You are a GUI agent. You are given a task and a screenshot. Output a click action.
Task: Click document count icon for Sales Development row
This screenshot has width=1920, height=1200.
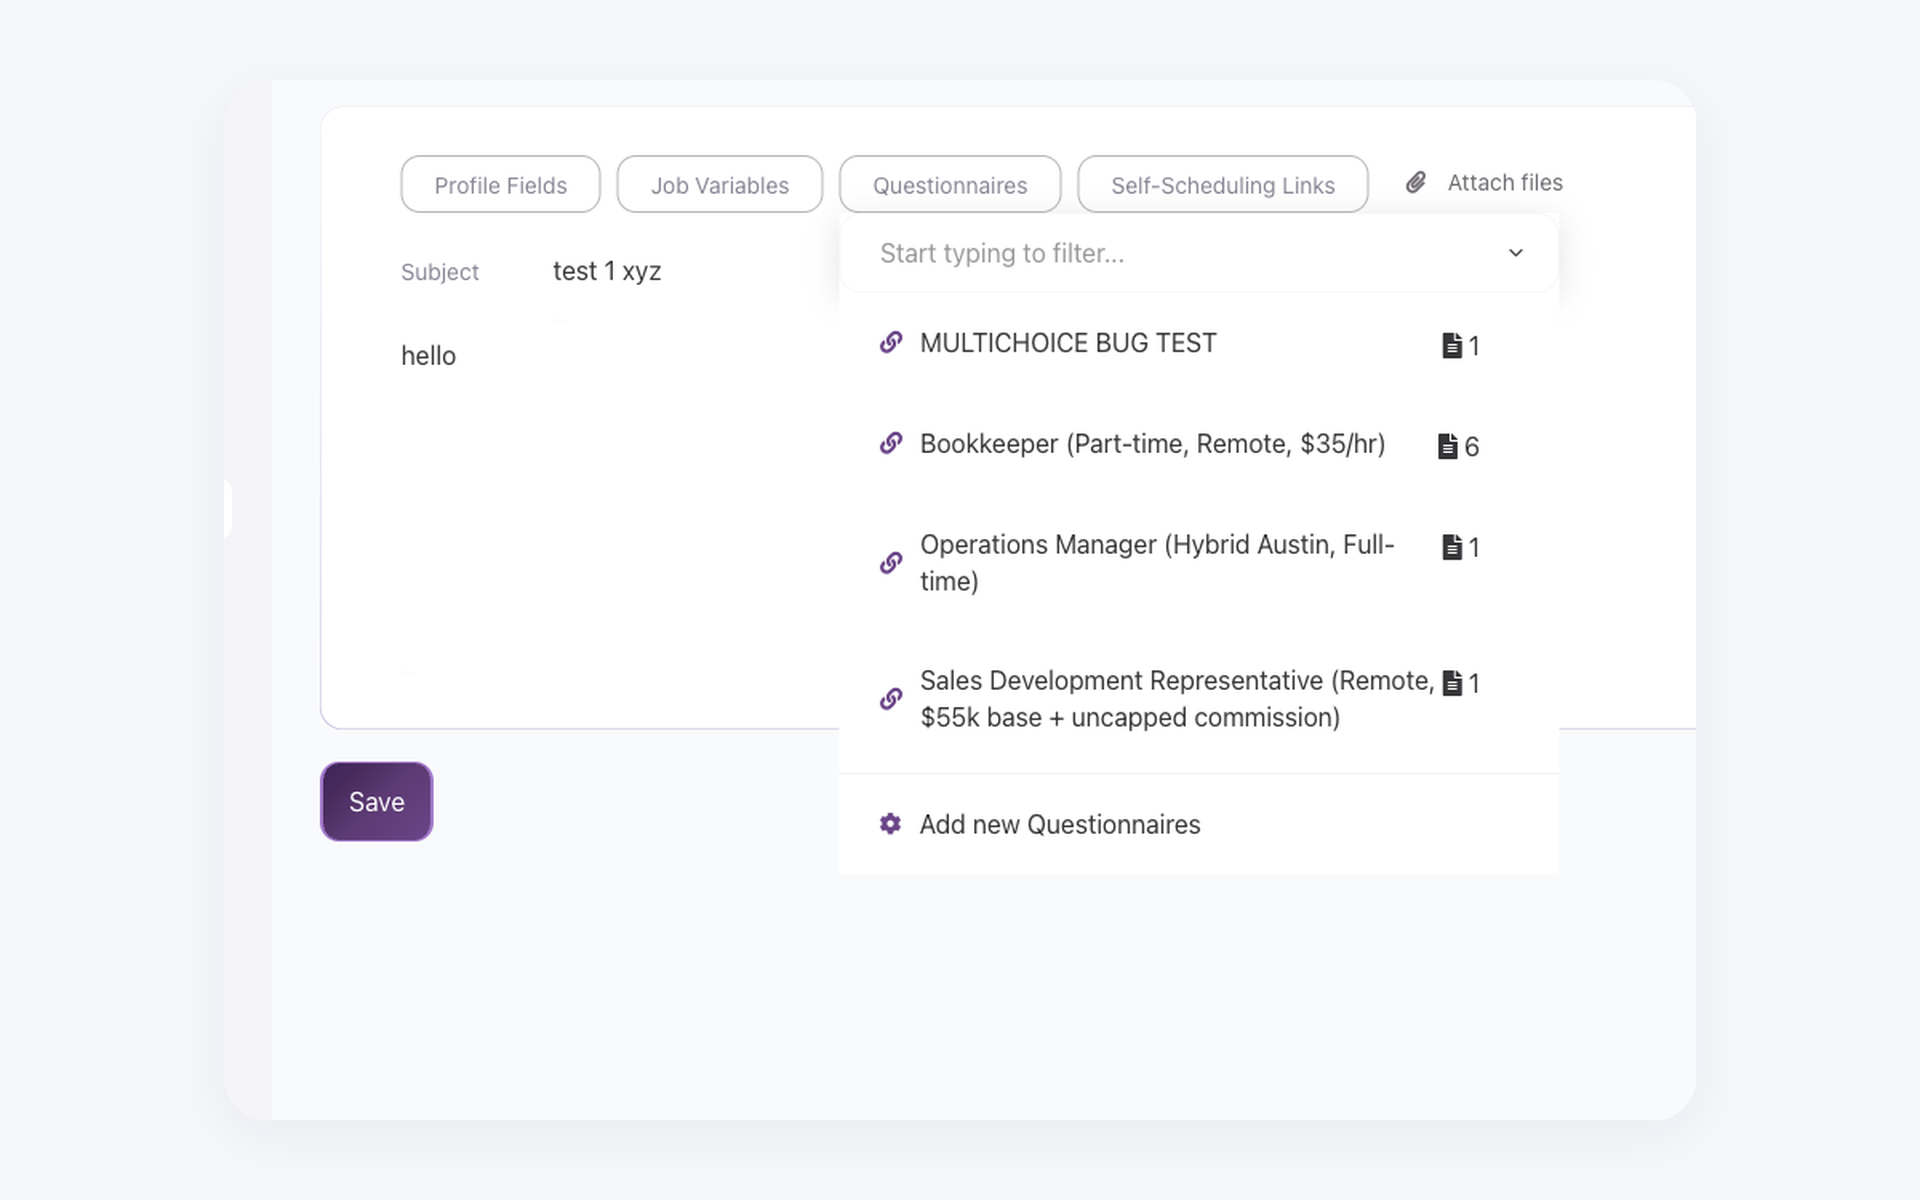click(x=1452, y=683)
